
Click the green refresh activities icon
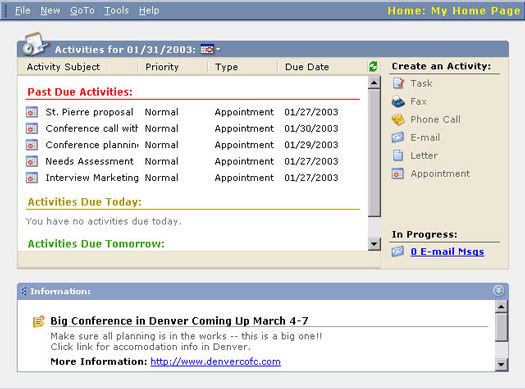[x=373, y=66]
